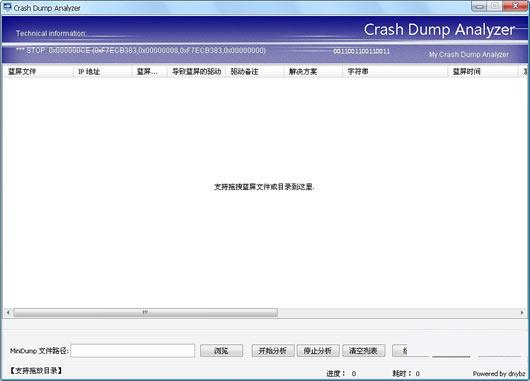The width and height of the screenshot is (530, 381).
Task: Click the 驱动备注 column header
Action: coord(255,72)
